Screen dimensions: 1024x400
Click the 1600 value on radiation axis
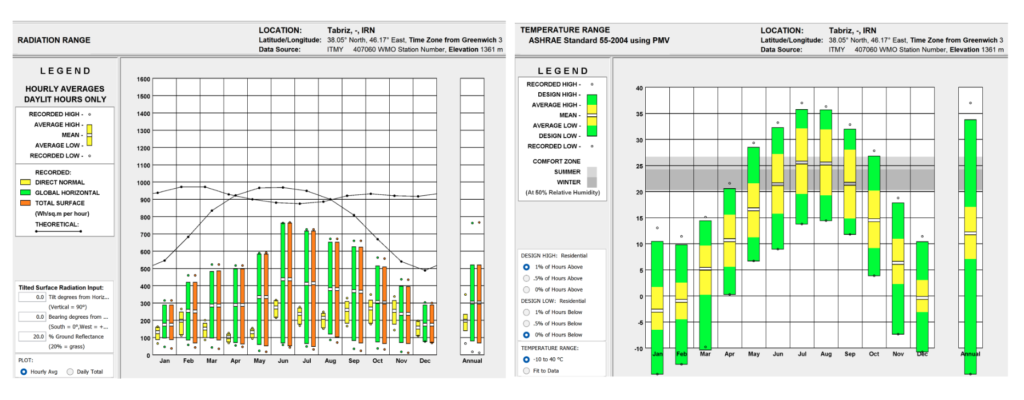click(143, 79)
